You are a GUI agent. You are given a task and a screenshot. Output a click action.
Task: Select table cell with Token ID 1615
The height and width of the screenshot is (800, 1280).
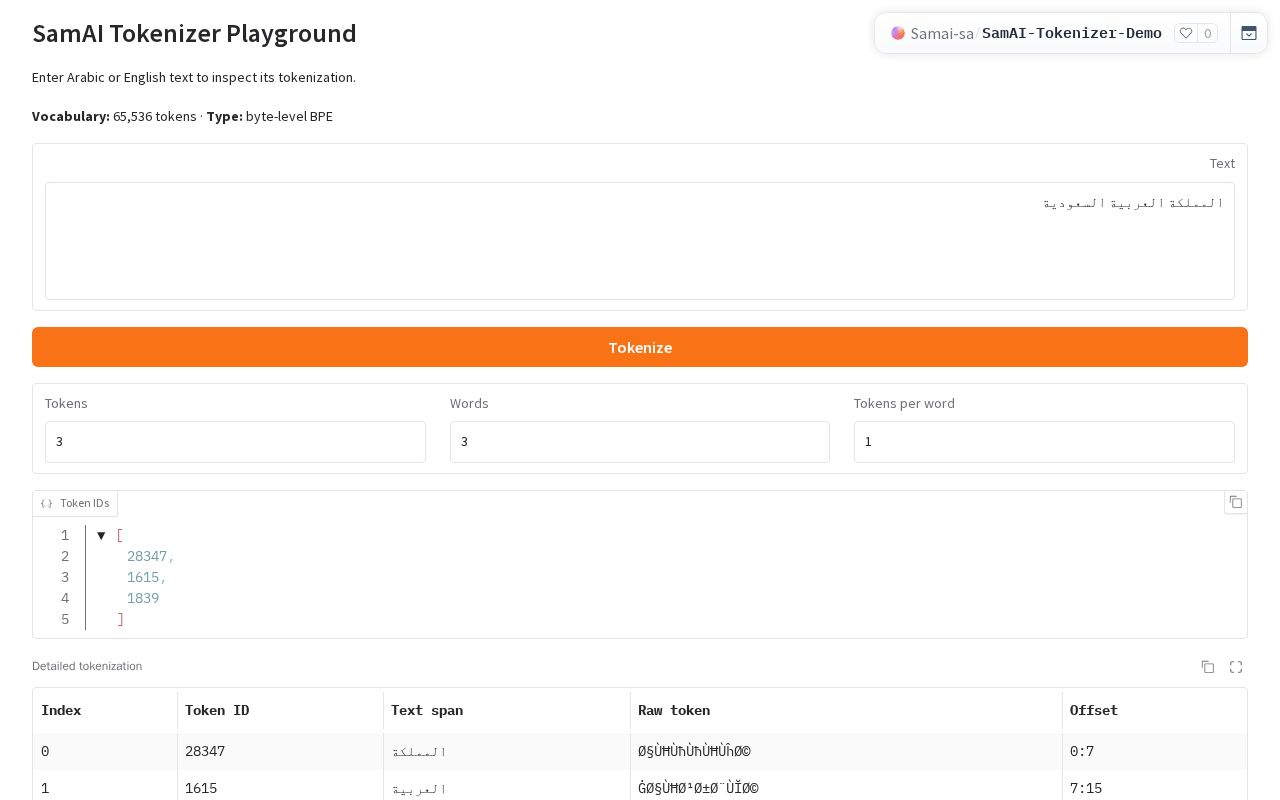pos(280,788)
